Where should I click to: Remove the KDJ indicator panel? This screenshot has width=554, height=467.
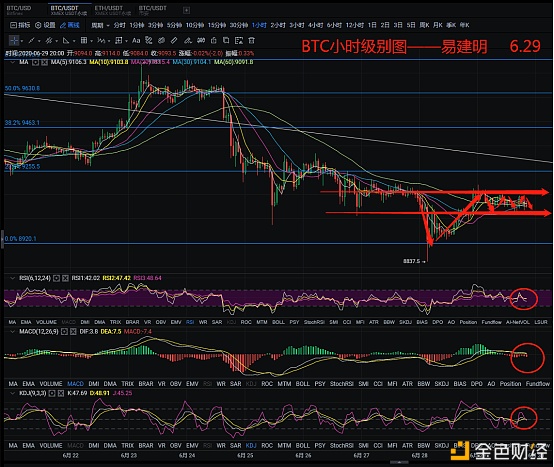(61, 393)
